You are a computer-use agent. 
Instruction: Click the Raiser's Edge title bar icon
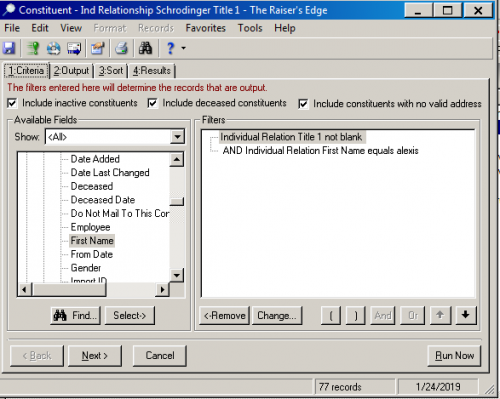point(9,9)
